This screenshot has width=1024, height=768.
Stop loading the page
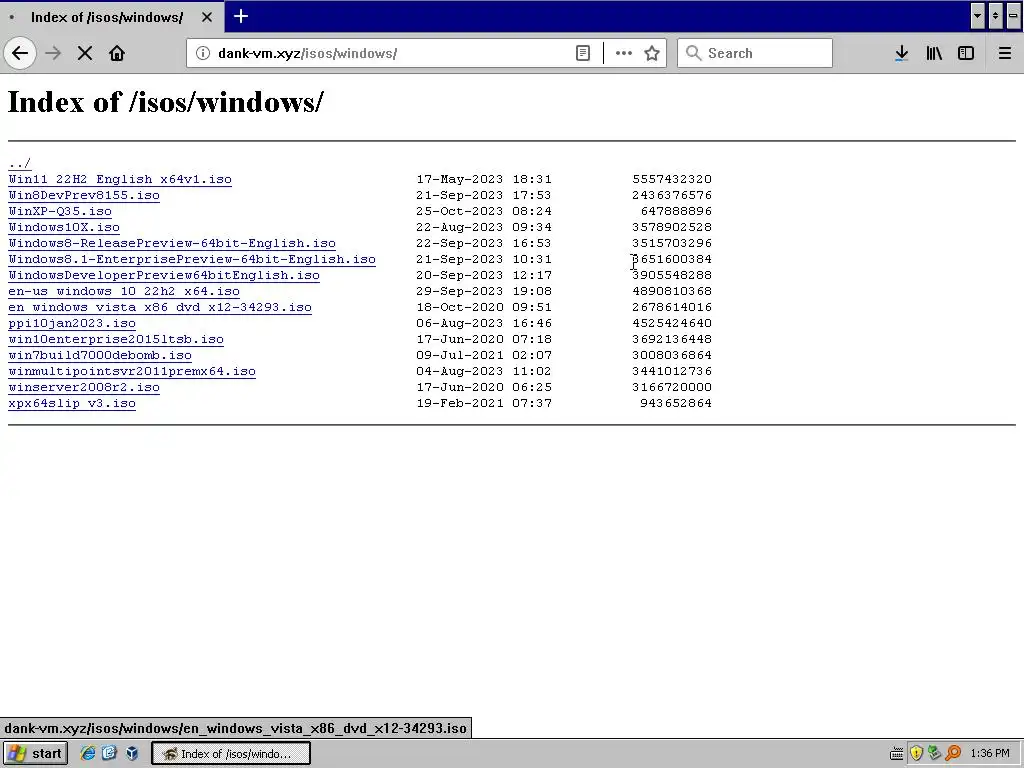pos(85,53)
